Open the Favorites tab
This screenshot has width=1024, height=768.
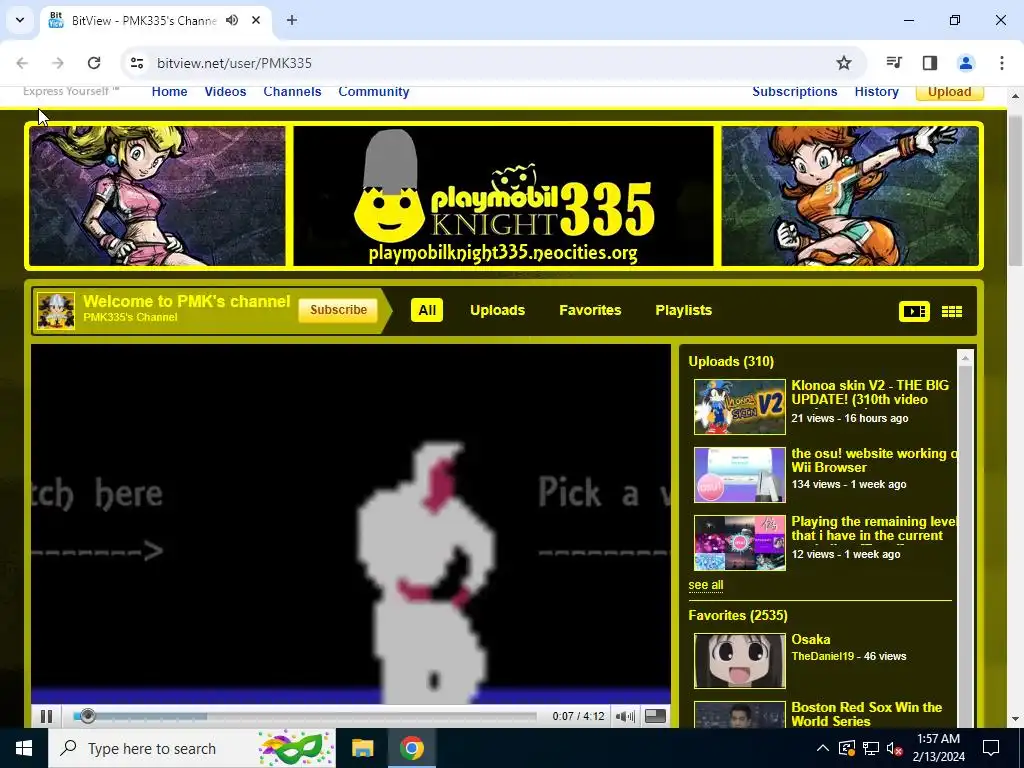(x=590, y=310)
